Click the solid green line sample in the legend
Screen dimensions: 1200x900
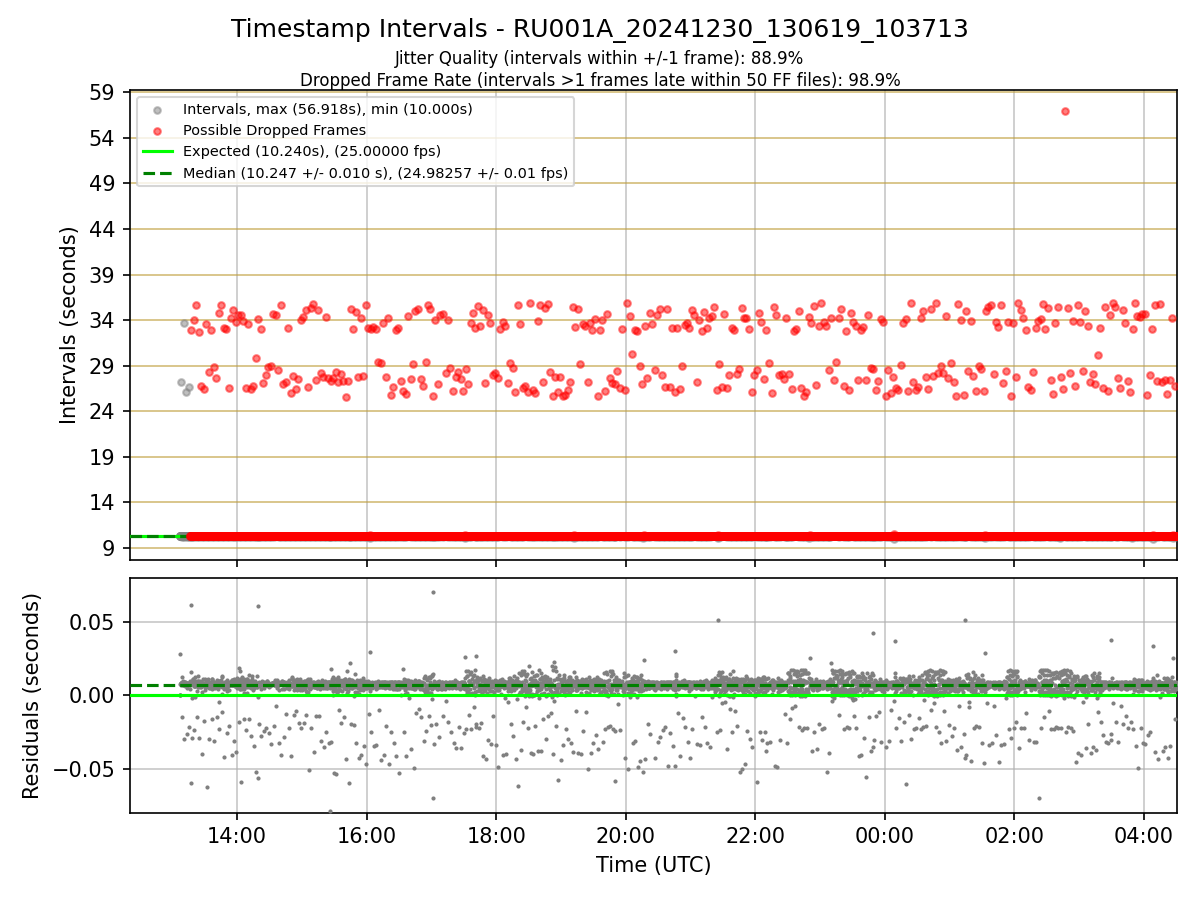coord(158,152)
